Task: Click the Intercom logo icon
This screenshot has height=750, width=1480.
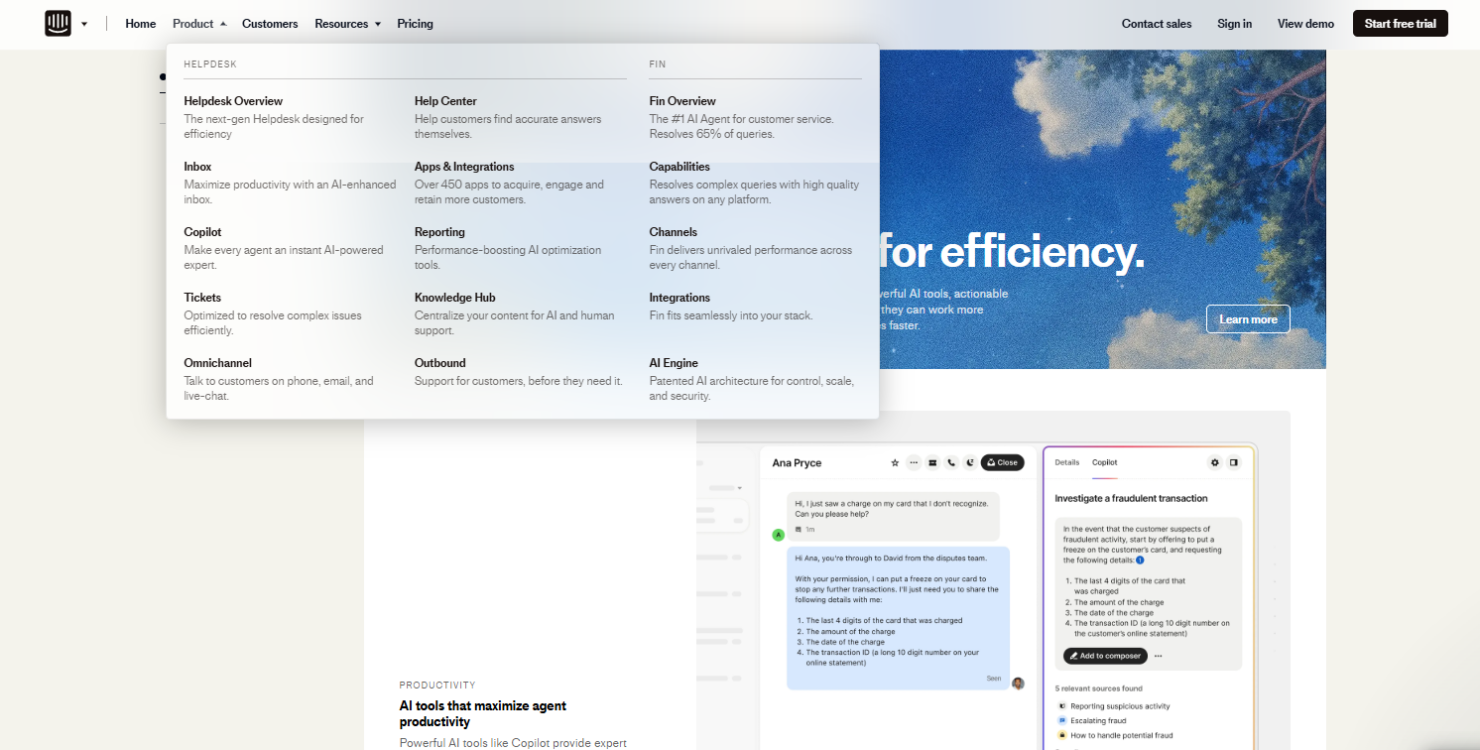Action: pyautogui.click(x=58, y=23)
